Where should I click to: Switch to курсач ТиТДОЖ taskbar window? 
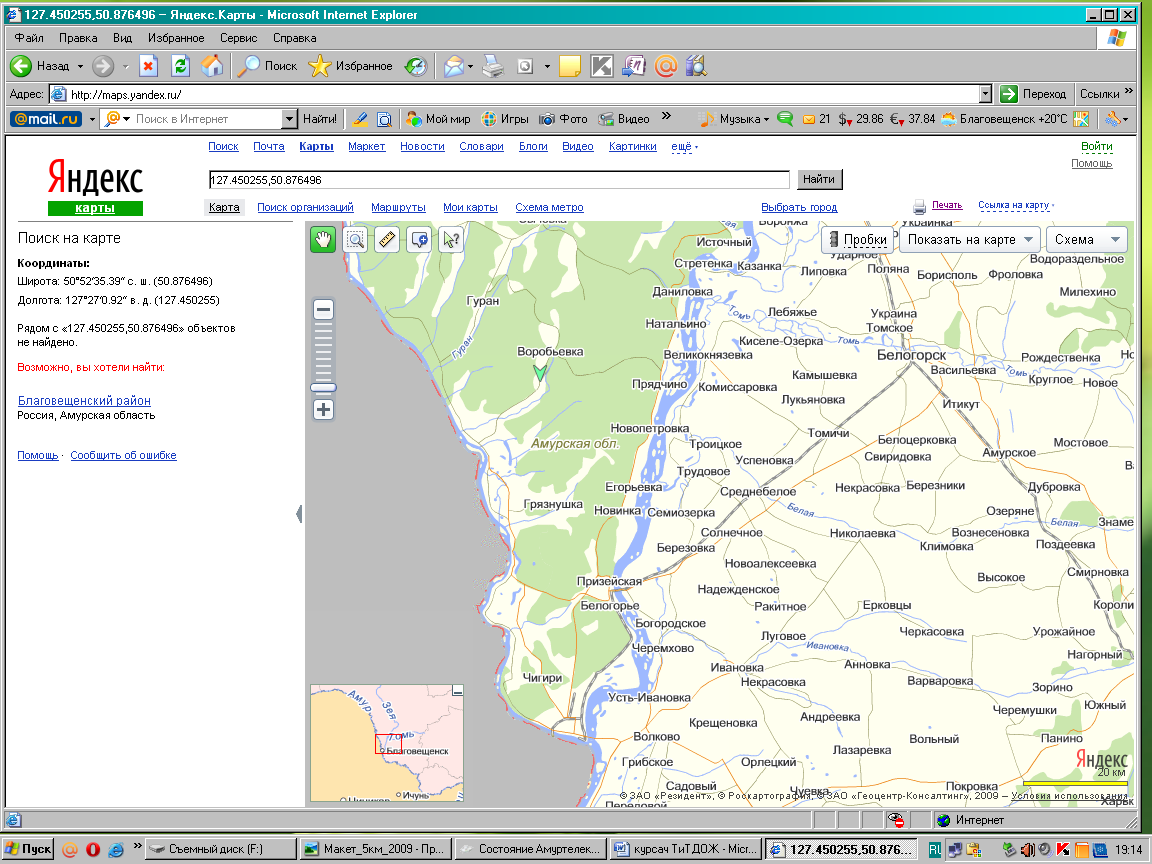point(685,849)
